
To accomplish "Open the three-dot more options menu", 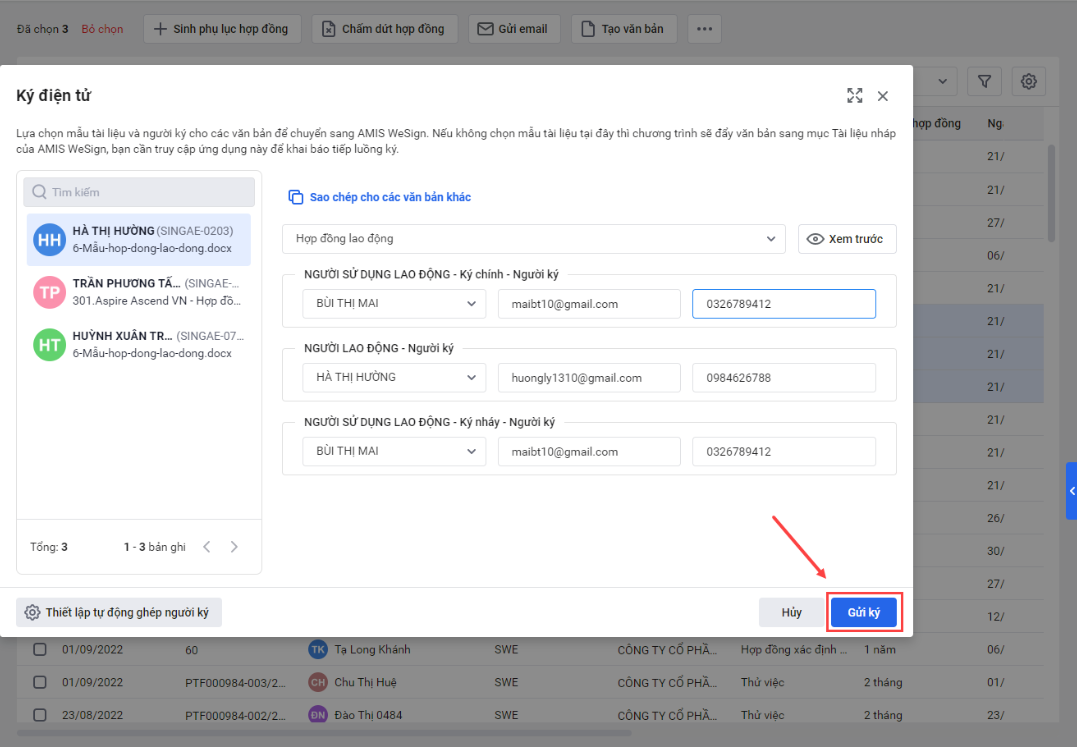I will [704, 29].
